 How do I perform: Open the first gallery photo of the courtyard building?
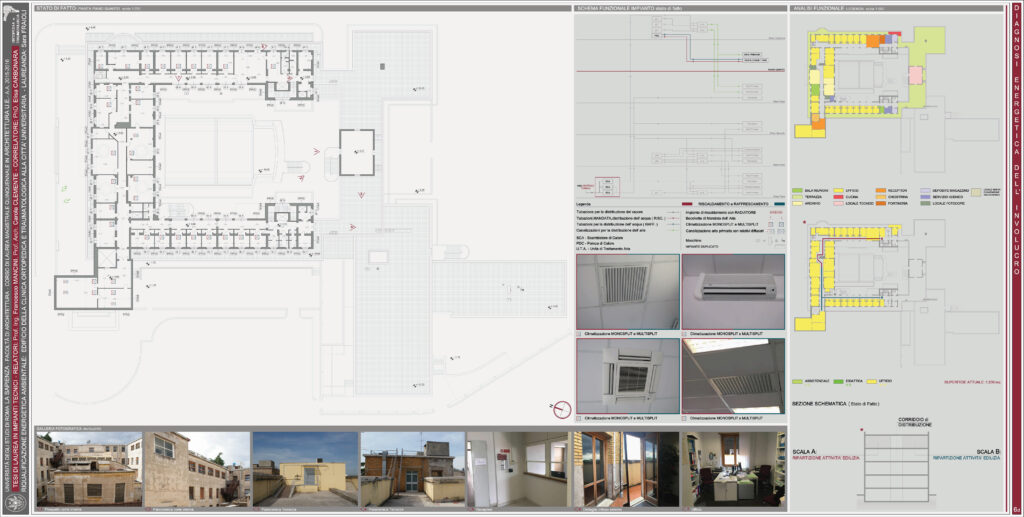point(89,469)
